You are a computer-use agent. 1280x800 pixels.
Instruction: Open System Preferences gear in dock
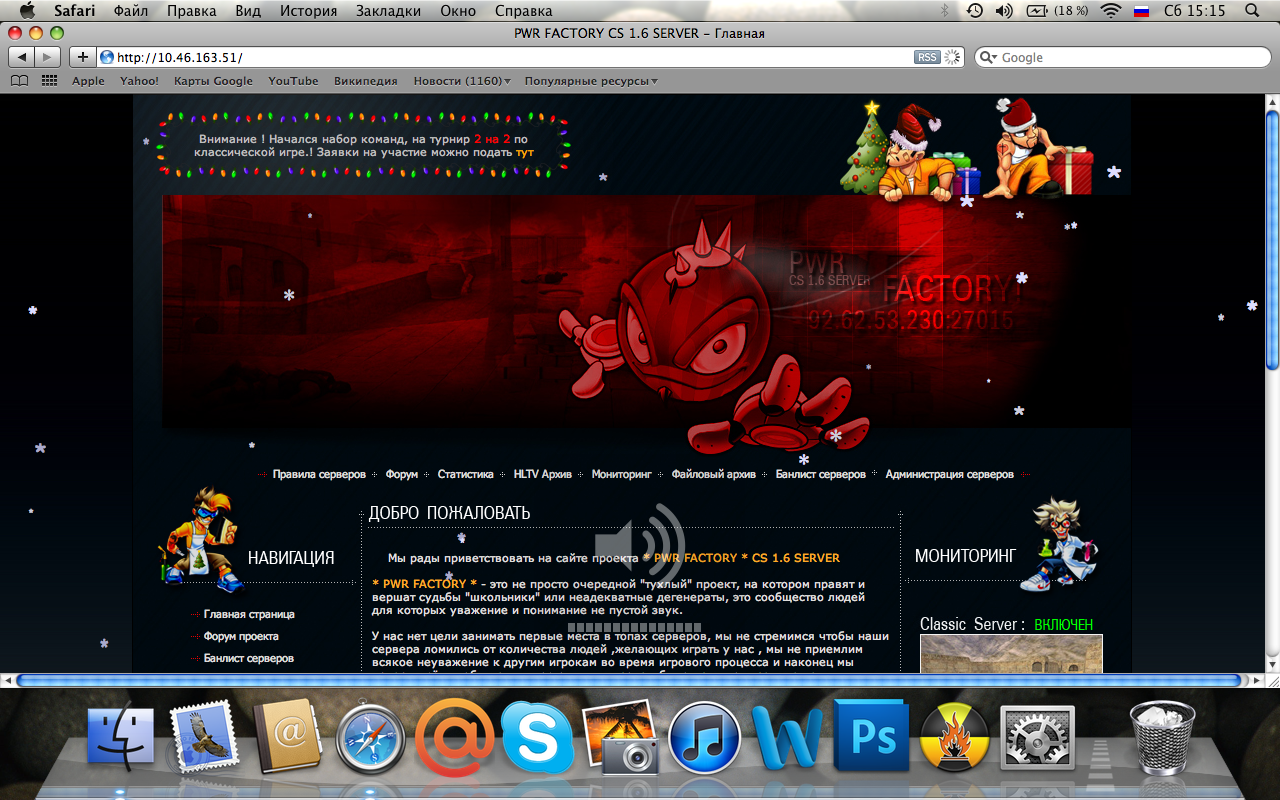coord(1037,738)
